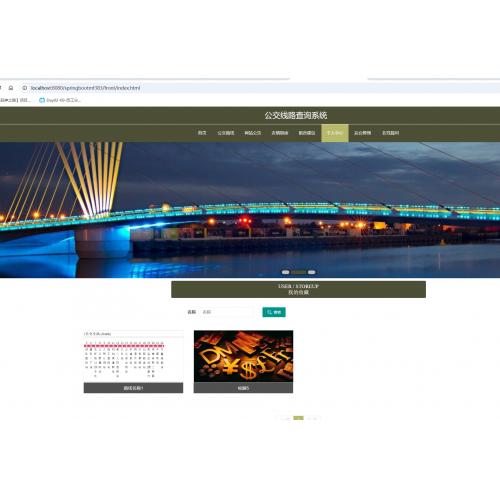Click the 公交线路查询系统 site title
The image size is (500, 500).
296,116
